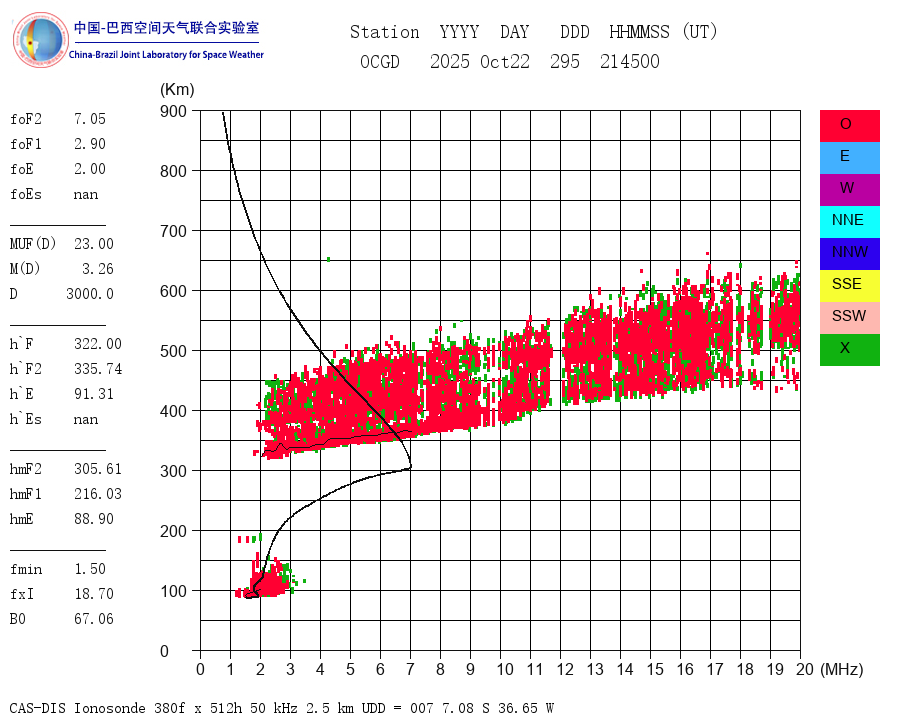Click the h`Es nan value

pos(86,420)
